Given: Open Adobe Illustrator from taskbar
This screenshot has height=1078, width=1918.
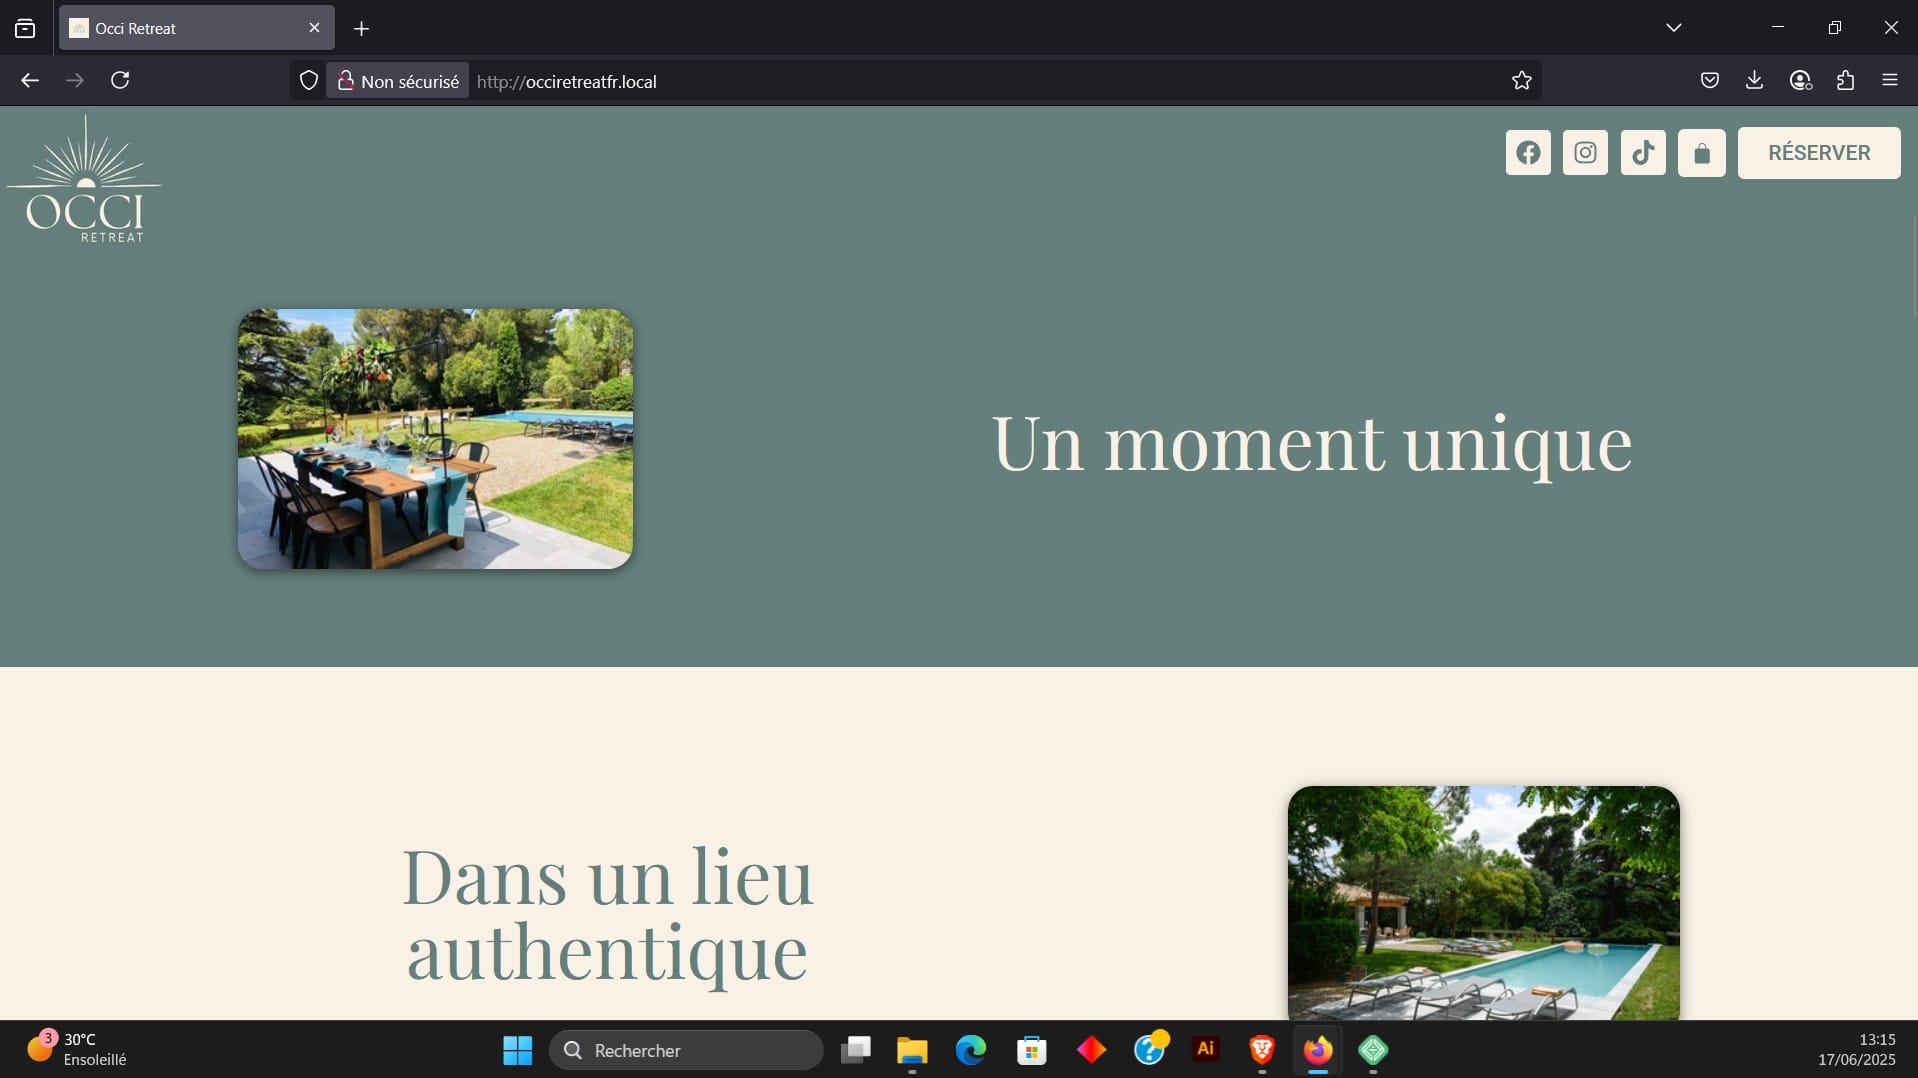Looking at the screenshot, I should click(x=1206, y=1049).
